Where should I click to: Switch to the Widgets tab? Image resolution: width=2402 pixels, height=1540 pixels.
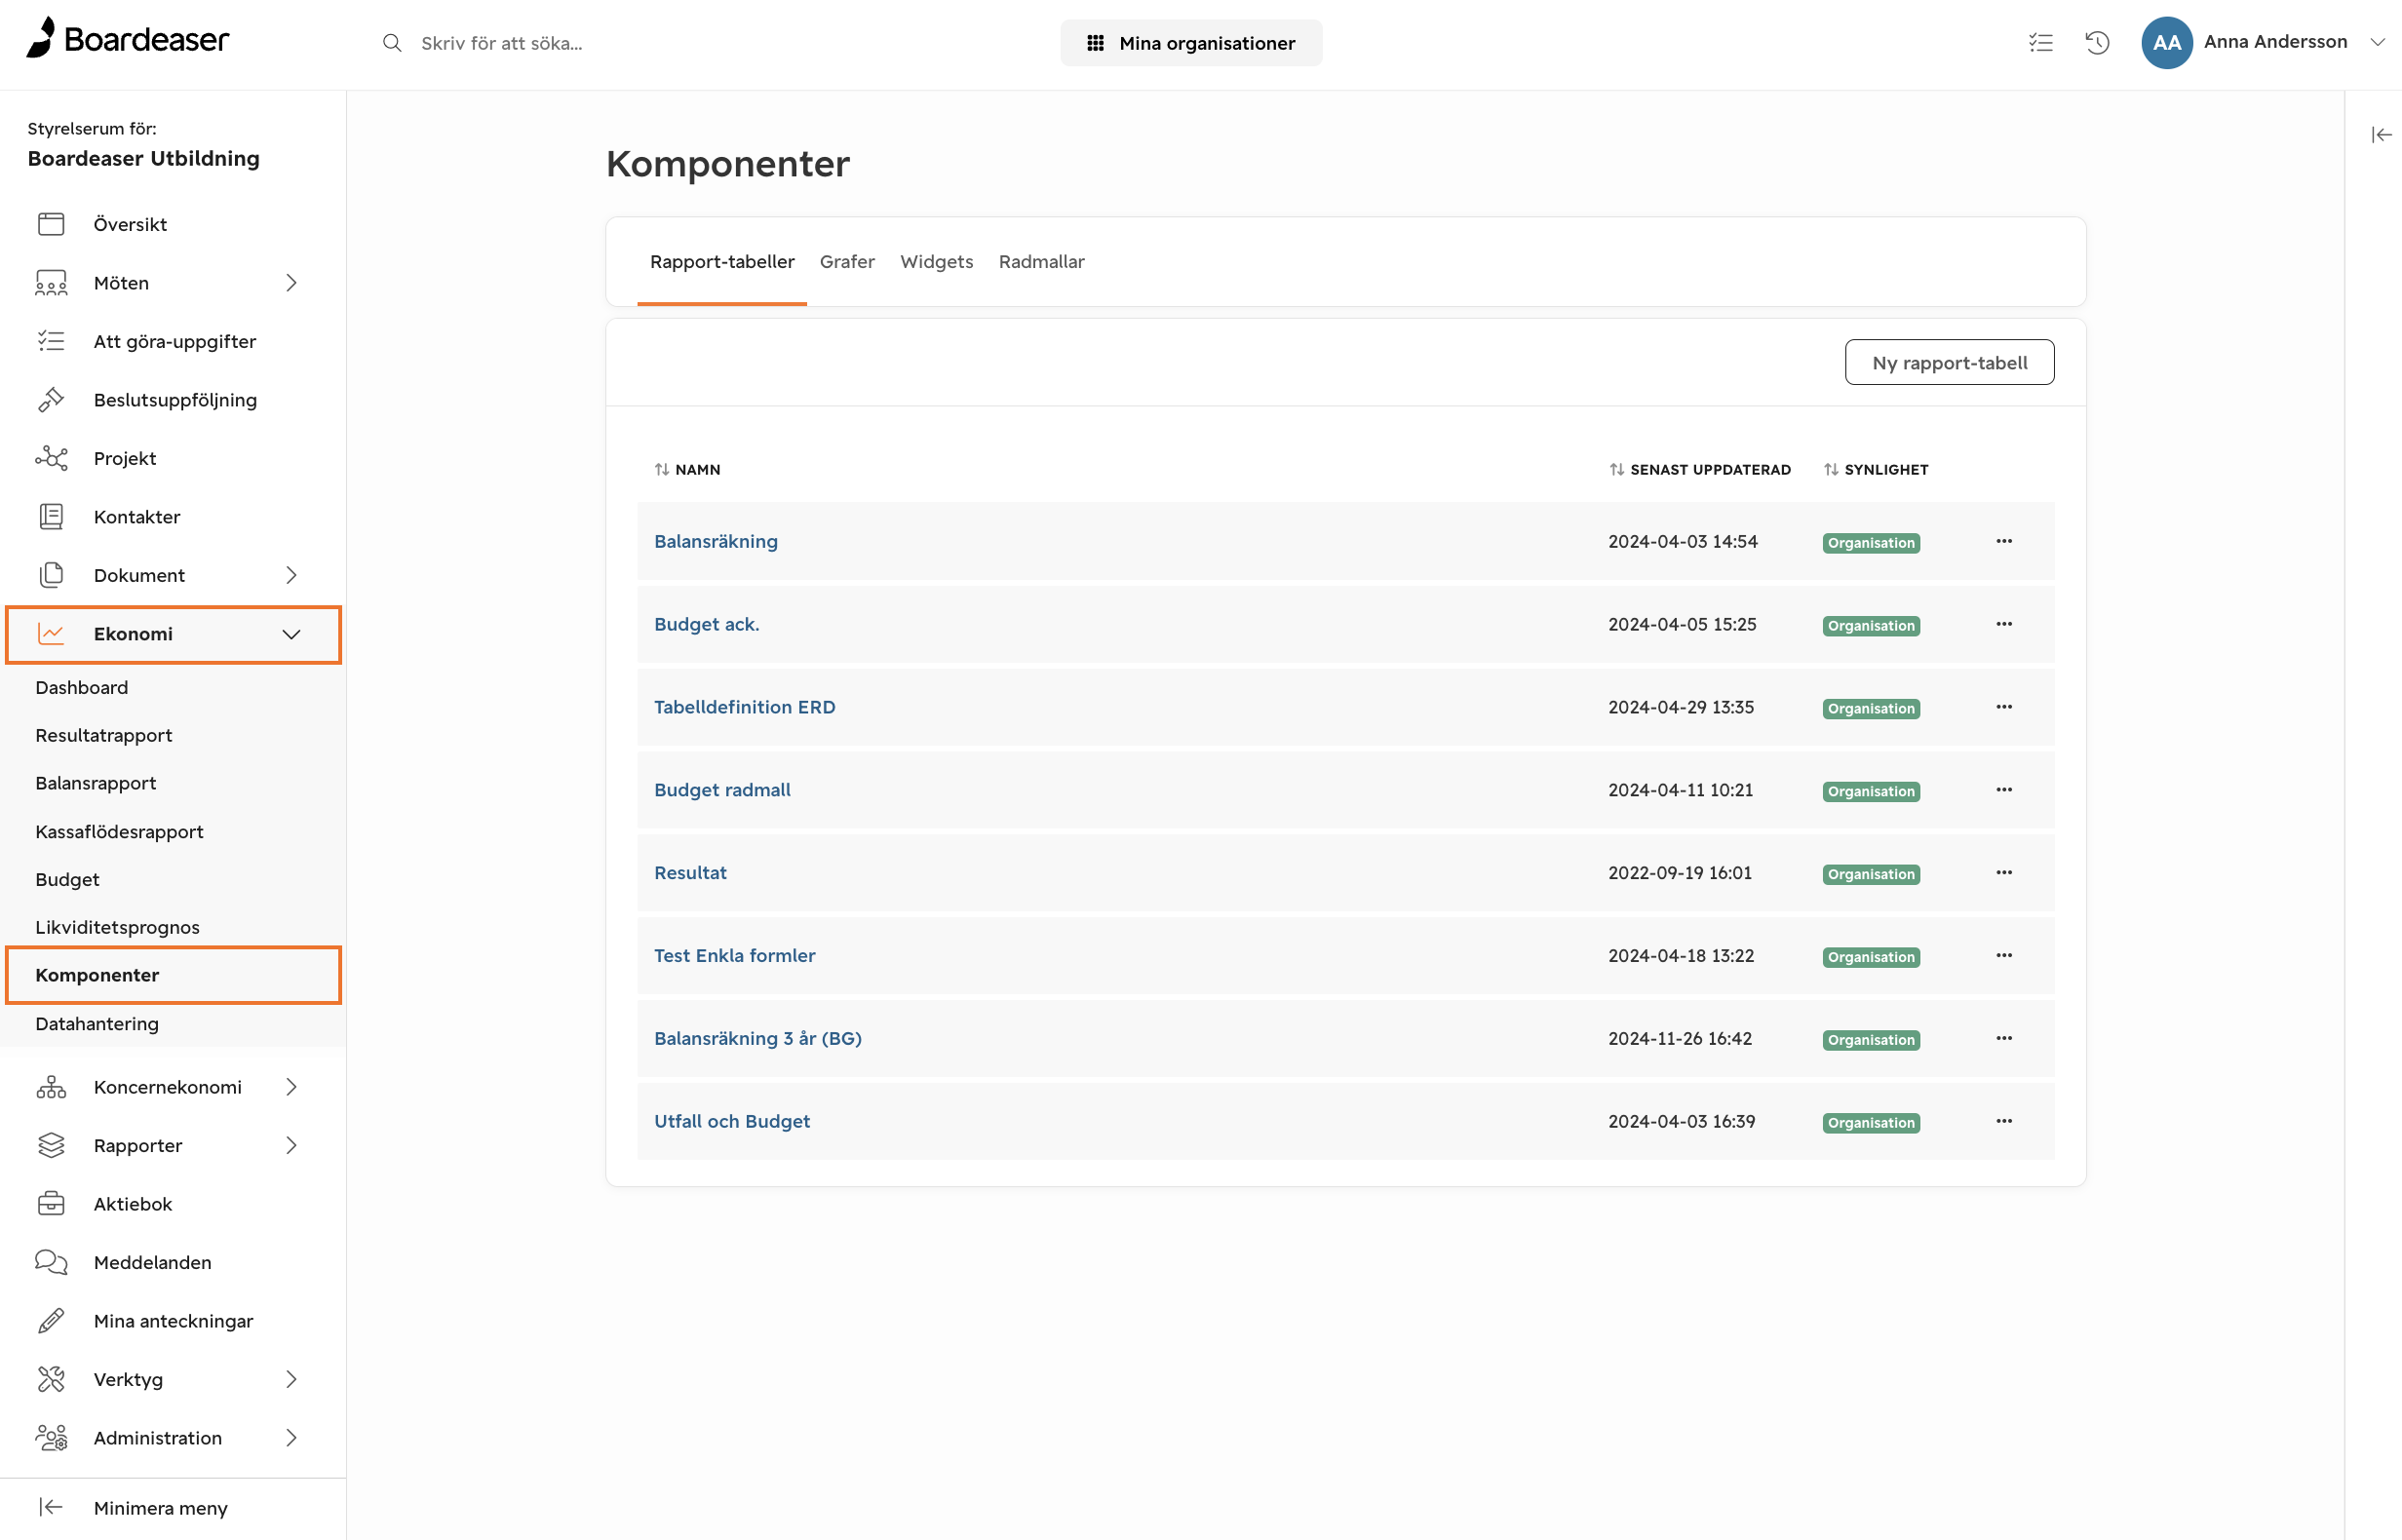click(x=936, y=261)
